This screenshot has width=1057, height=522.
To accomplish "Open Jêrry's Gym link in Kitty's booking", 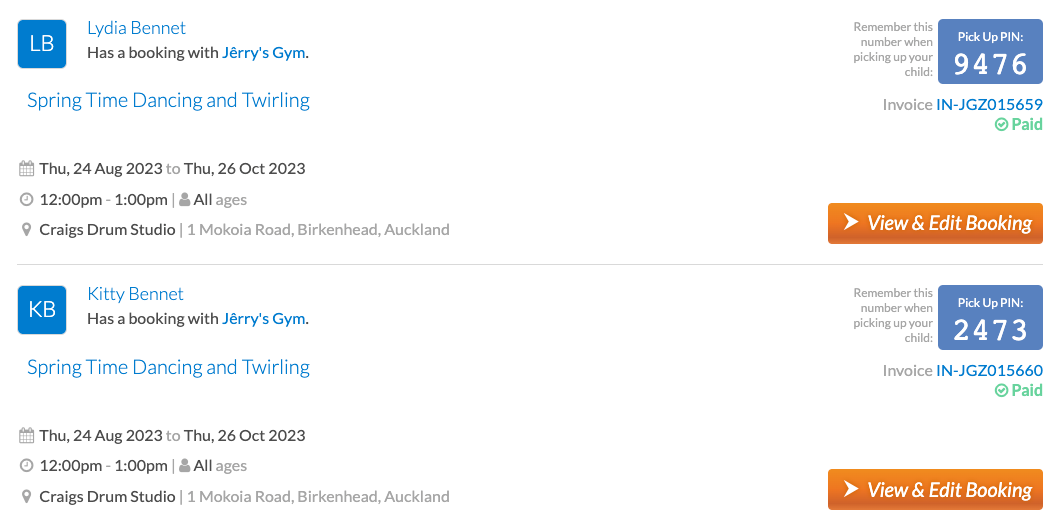I will [264, 318].
